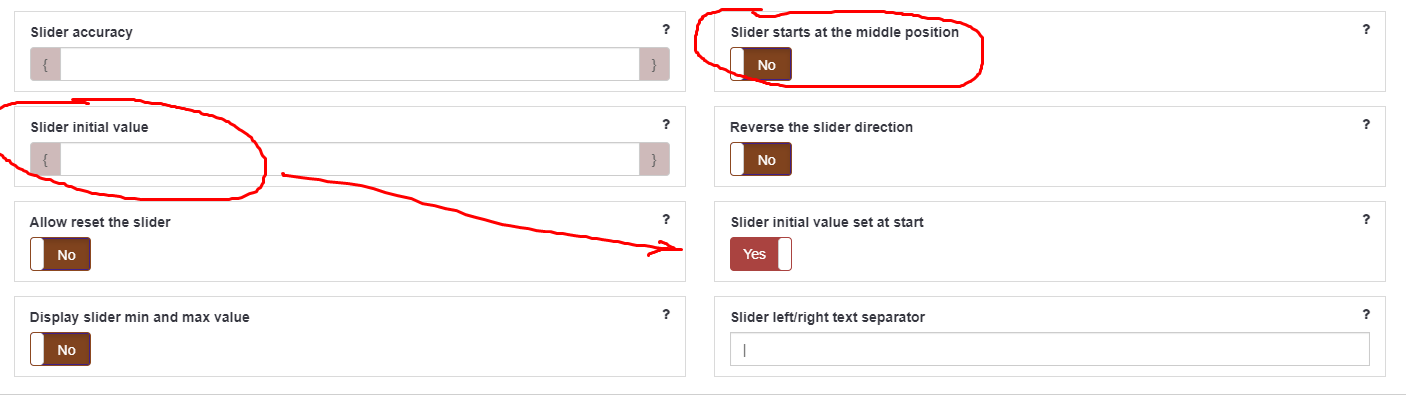Open help for Slider initial value set at start

[1366, 220]
